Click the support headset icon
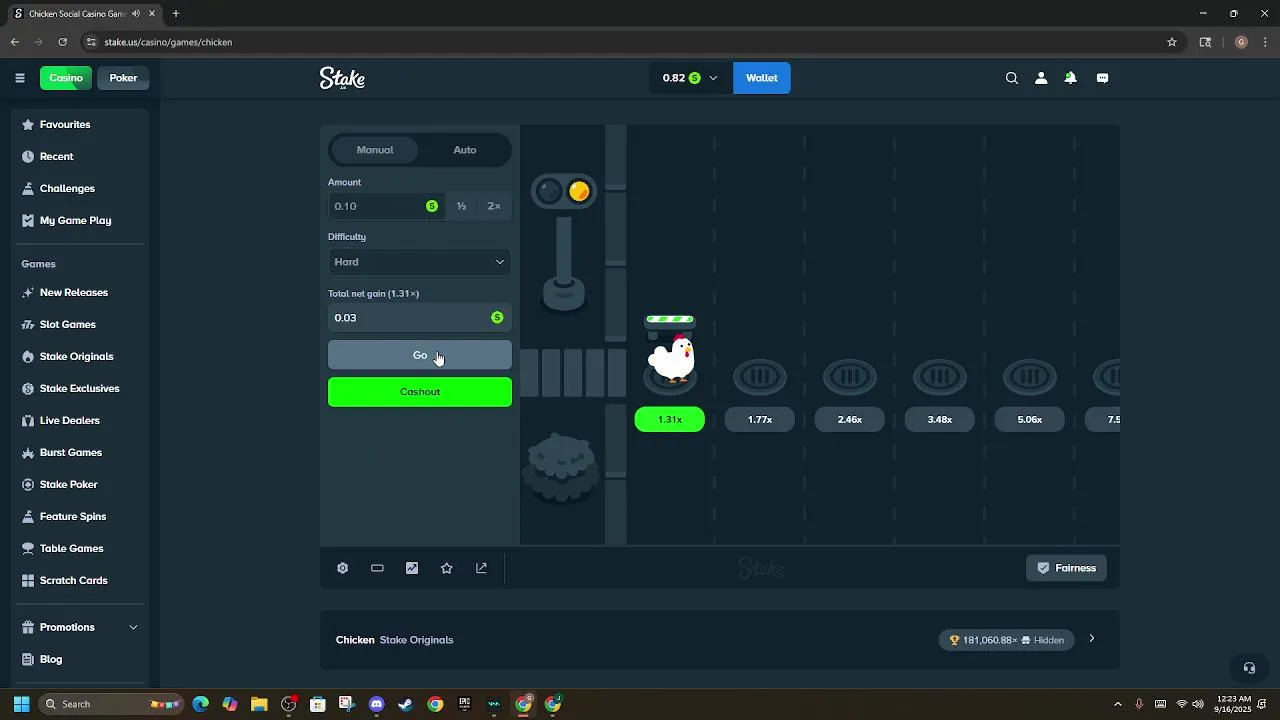The image size is (1280, 720). [x=1249, y=668]
